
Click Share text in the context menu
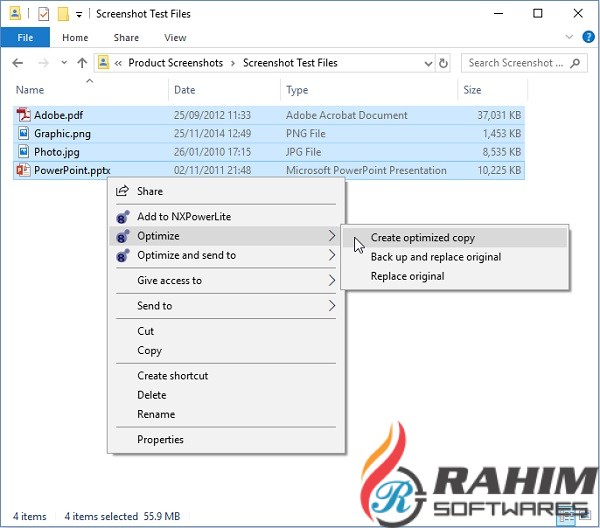point(150,191)
